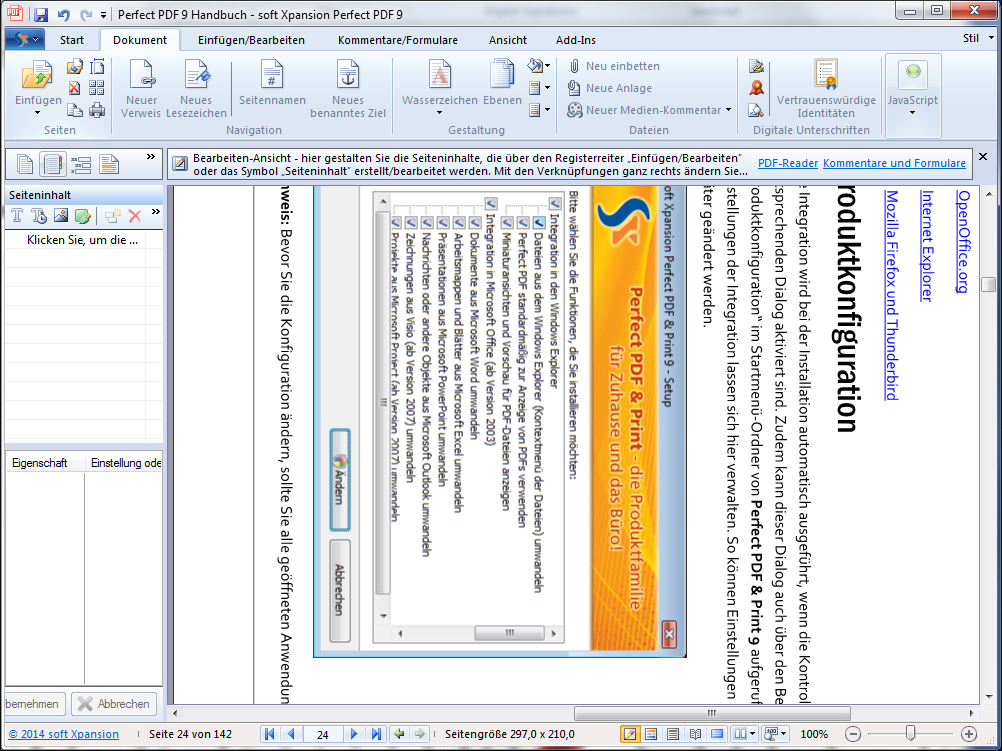Screen dimensions: 1002x751
Task: Click Kommentare und Formulare link
Action: [894, 163]
